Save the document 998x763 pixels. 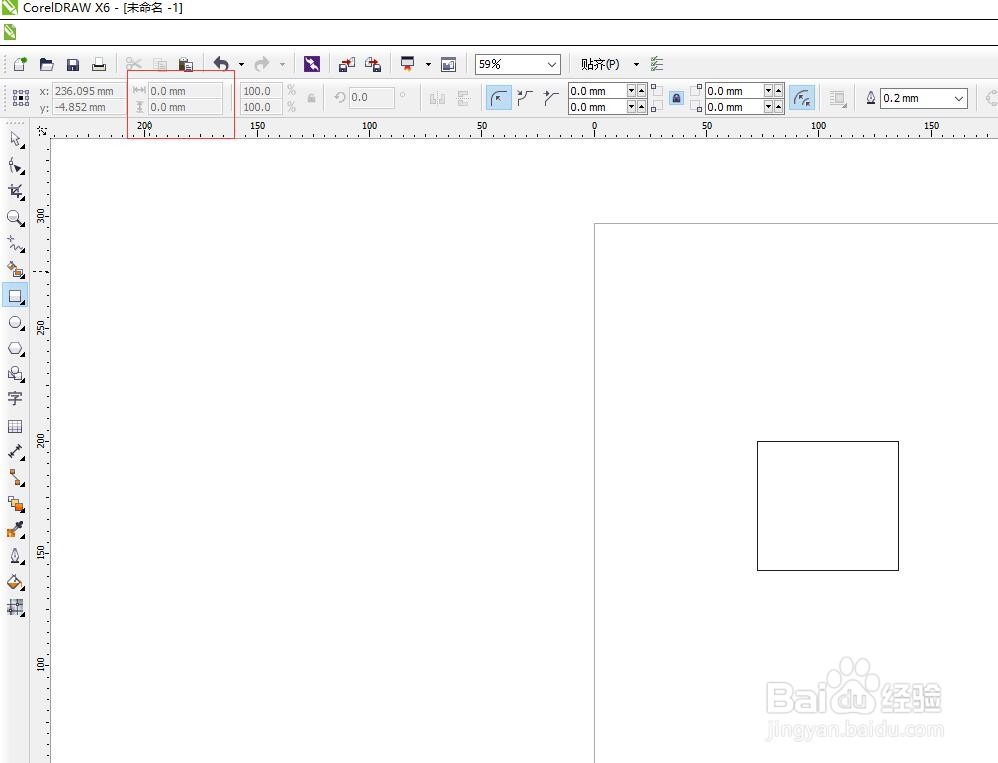[x=73, y=64]
